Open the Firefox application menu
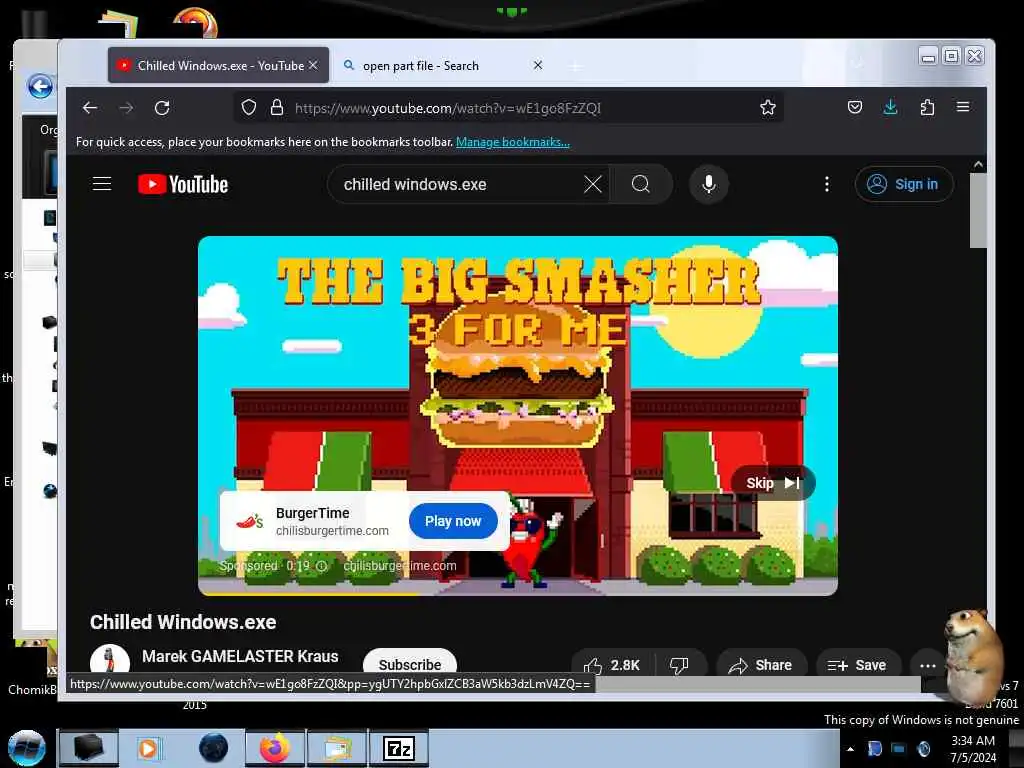The width and height of the screenshot is (1024, 768). pos(963,107)
